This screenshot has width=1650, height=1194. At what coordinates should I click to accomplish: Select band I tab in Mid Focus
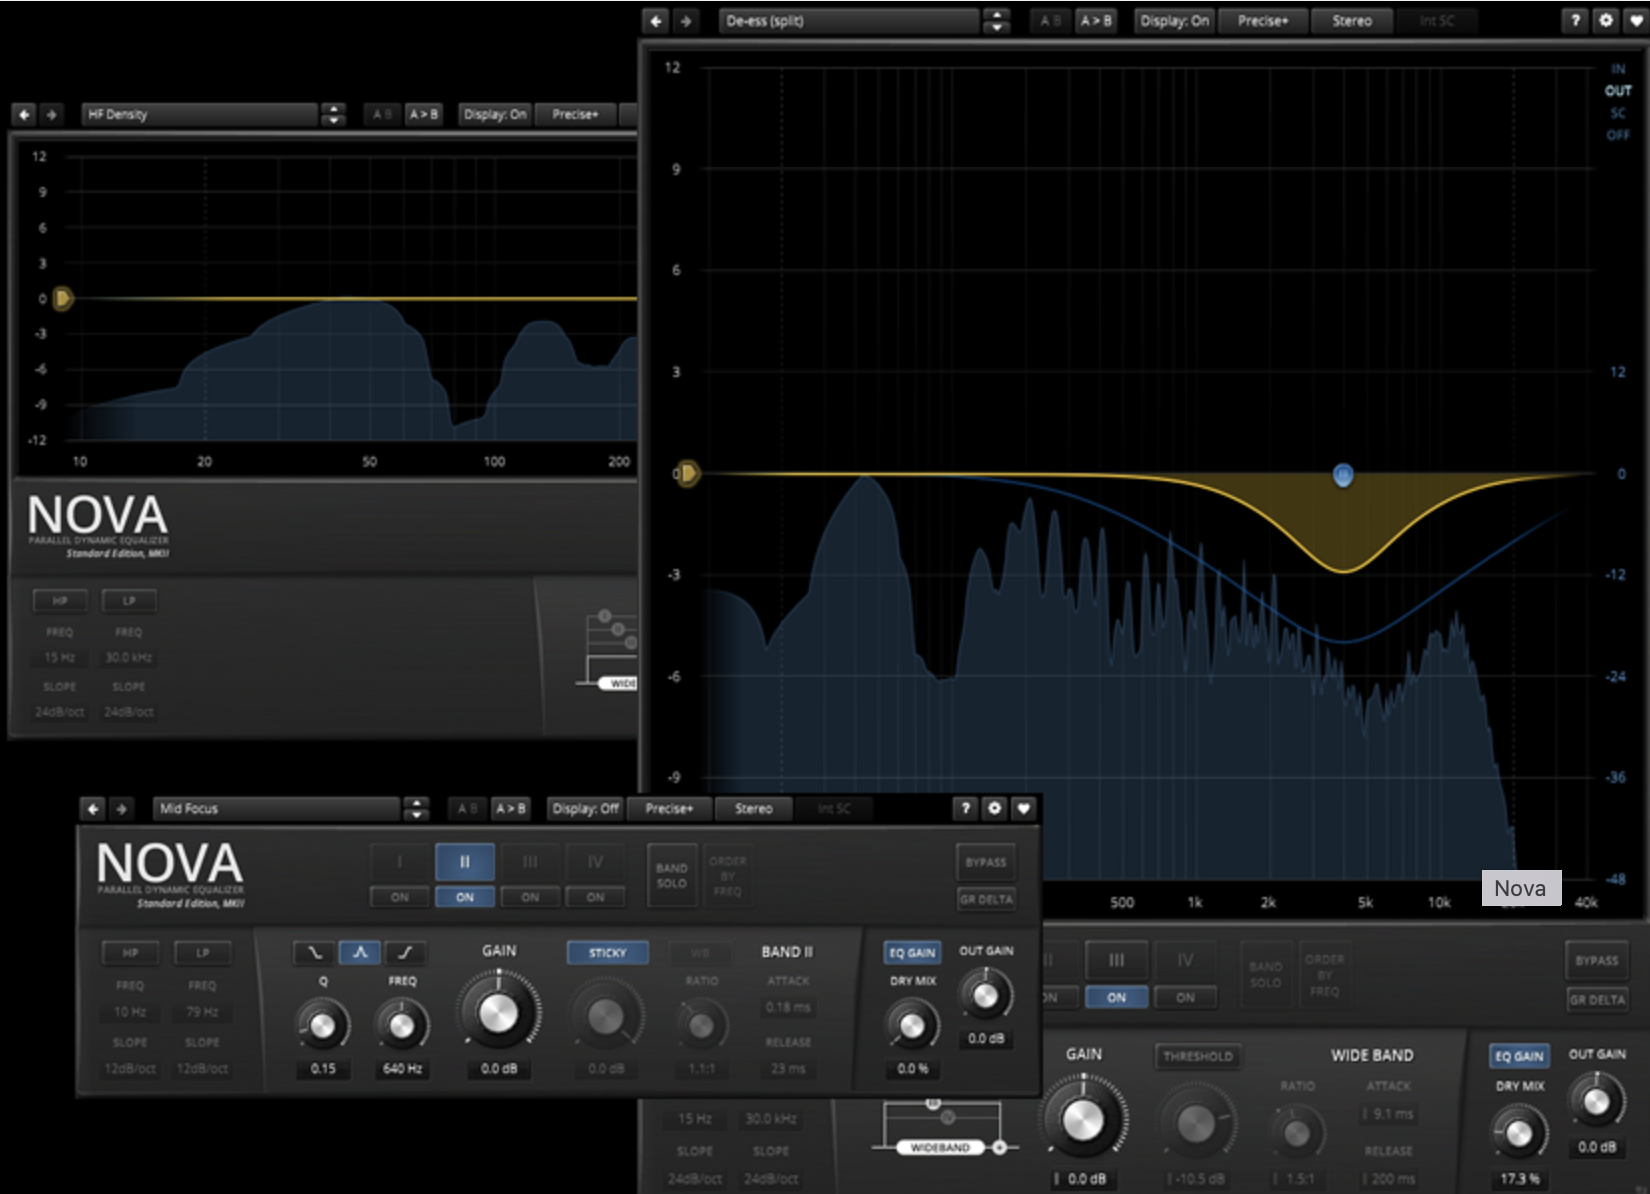point(400,862)
